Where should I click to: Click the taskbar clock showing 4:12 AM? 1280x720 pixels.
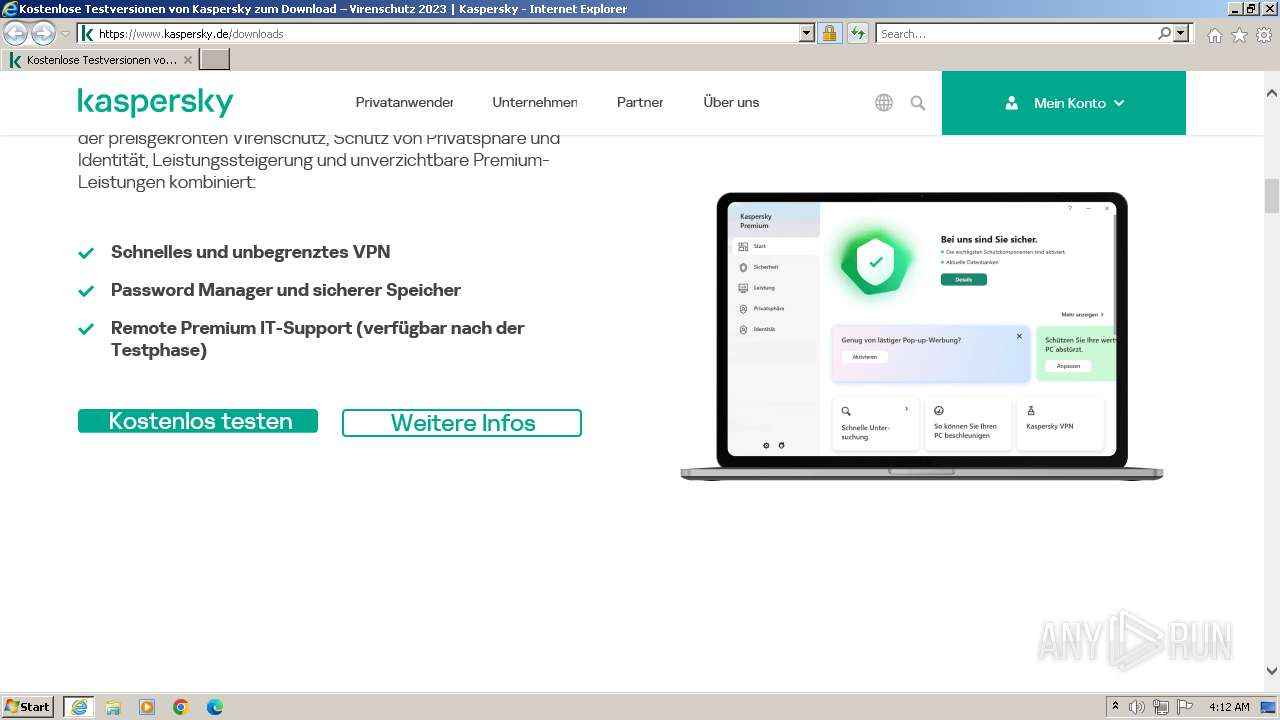click(x=1229, y=707)
